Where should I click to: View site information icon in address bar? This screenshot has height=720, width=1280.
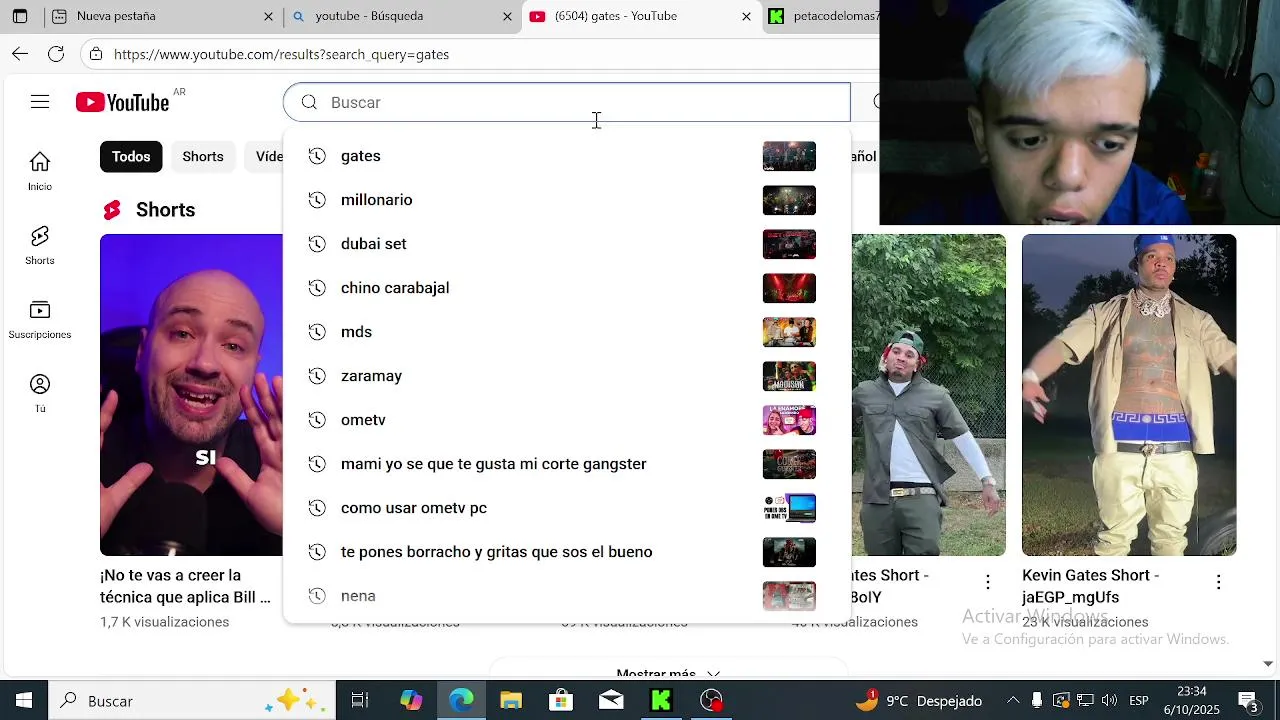96,54
